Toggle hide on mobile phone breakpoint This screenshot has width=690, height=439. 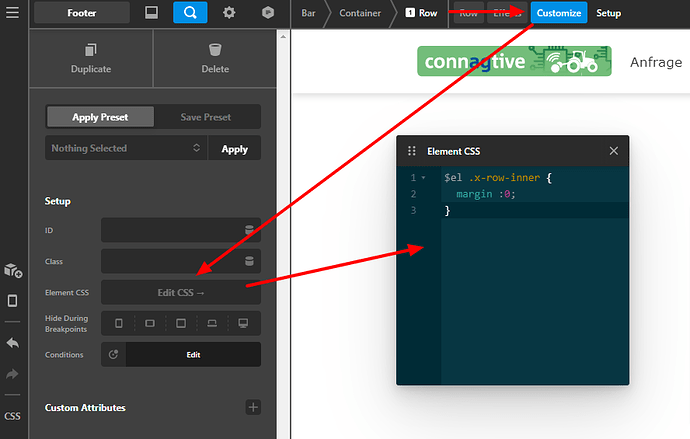click(119, 323)
